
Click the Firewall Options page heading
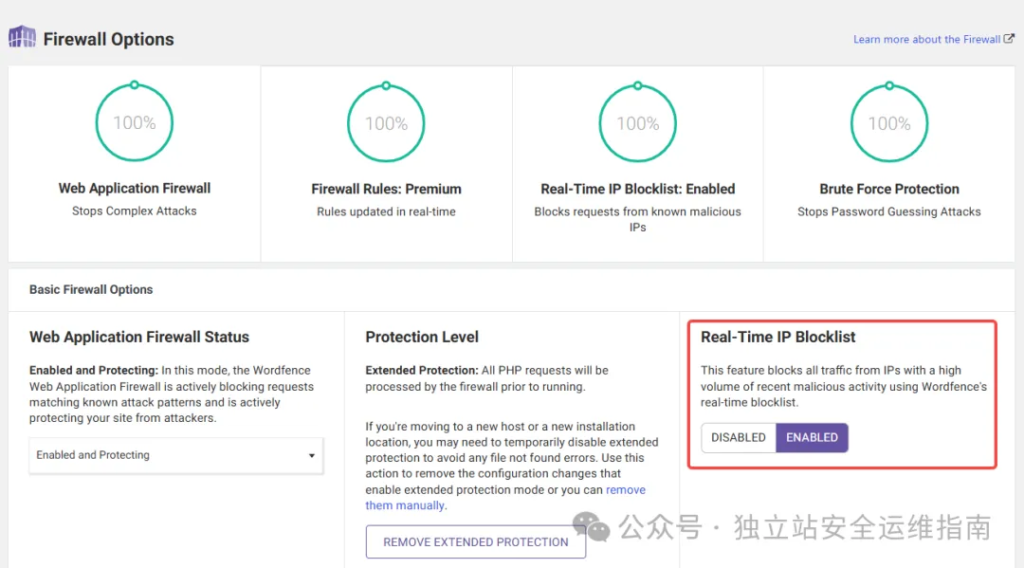pyautogui.click(x=108, y=39)
